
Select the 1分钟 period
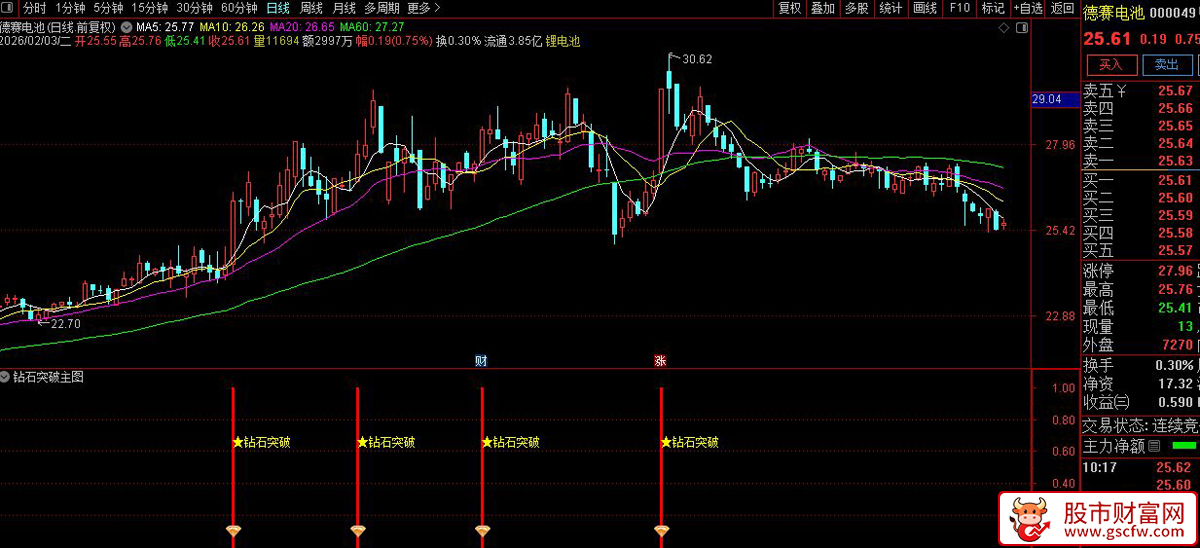[x=70, y=8]
